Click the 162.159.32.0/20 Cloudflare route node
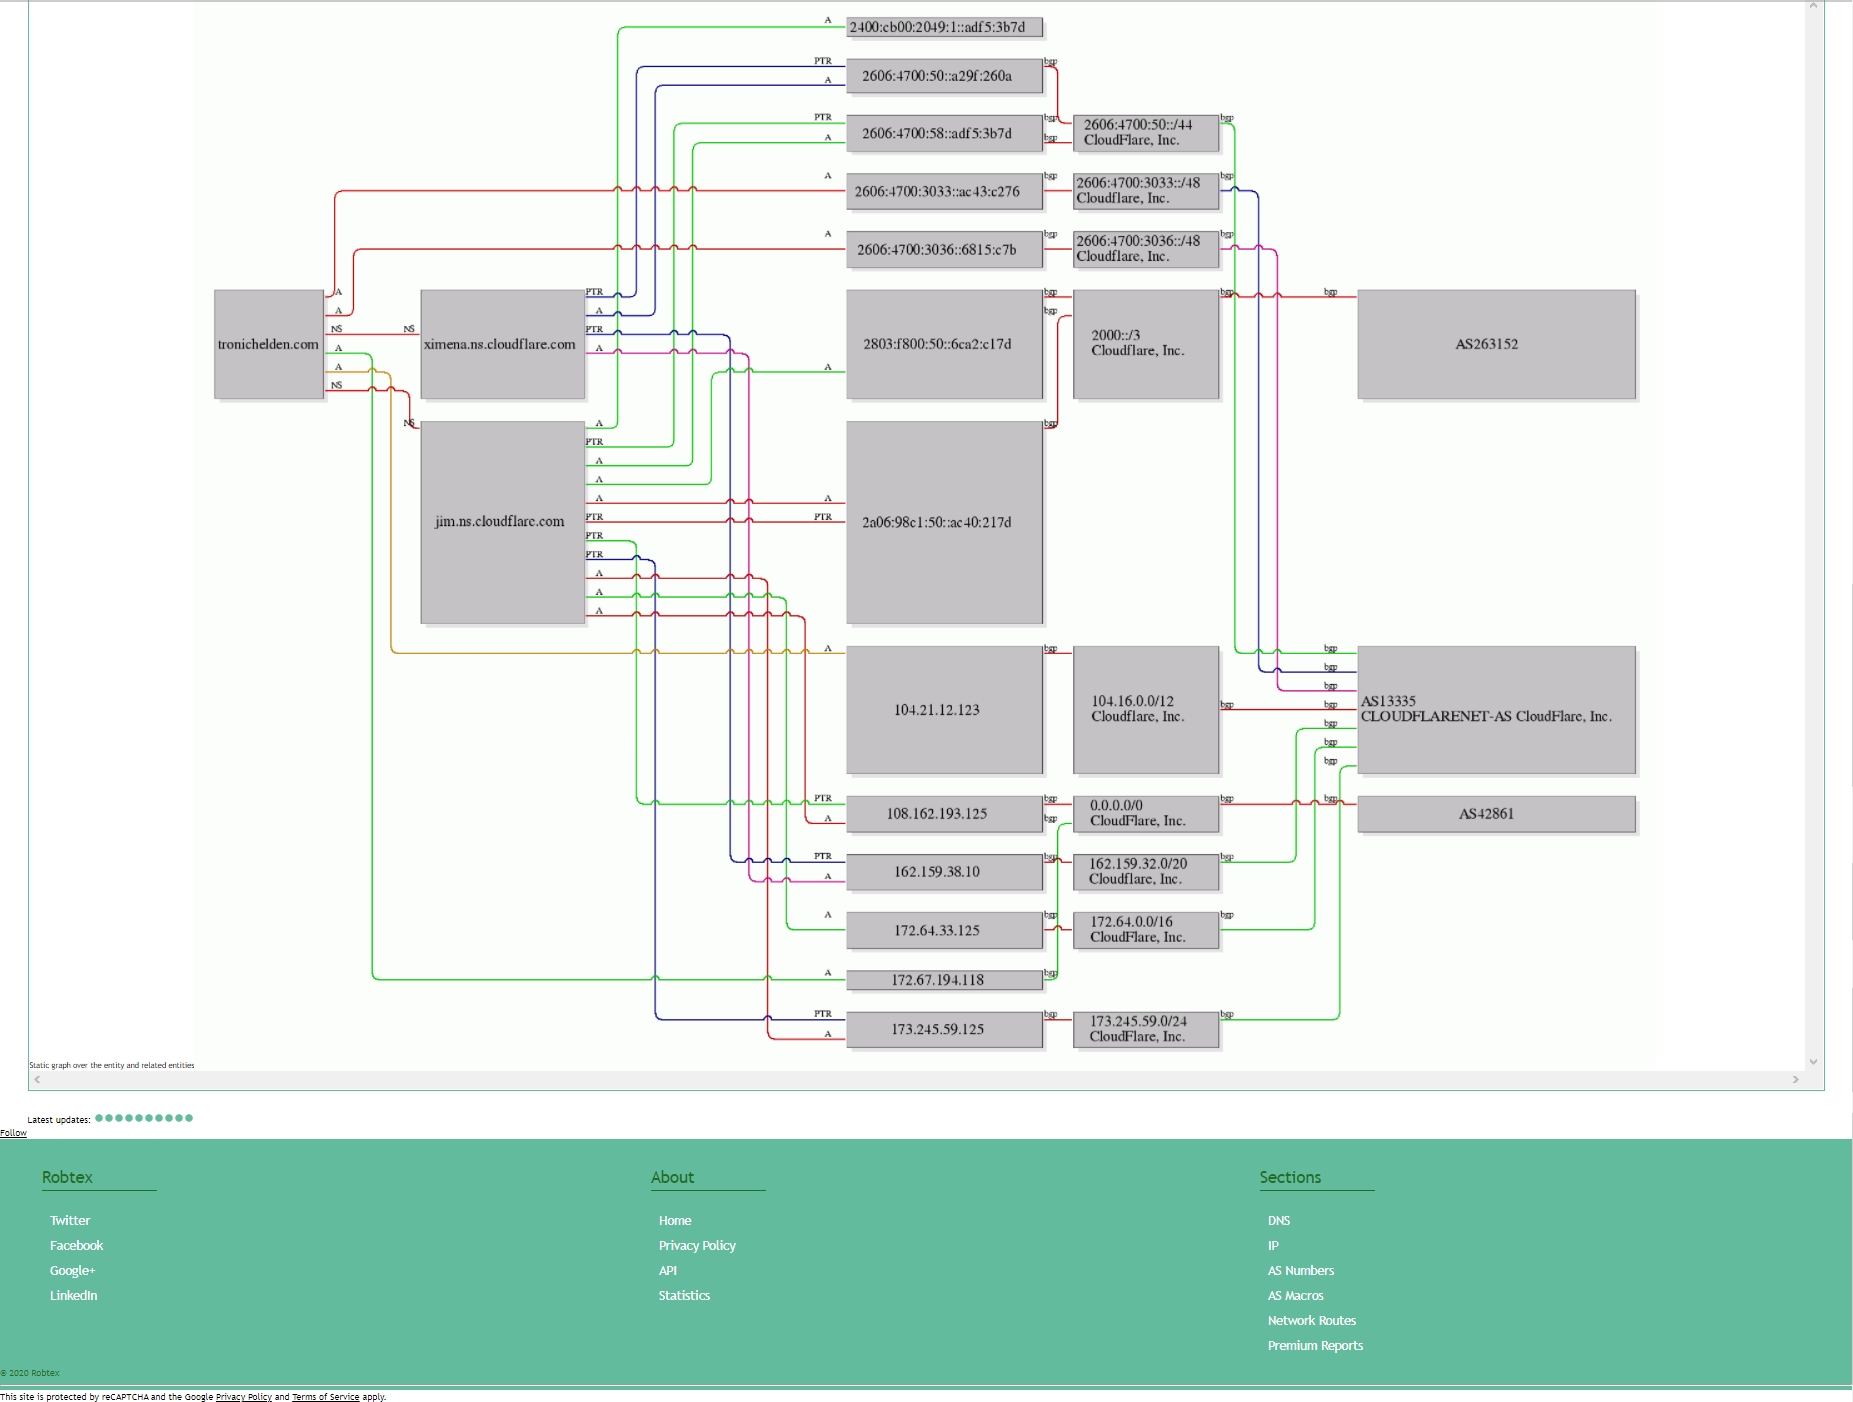Viewport: 1853px width, 1402px height. click(1146, 872)
